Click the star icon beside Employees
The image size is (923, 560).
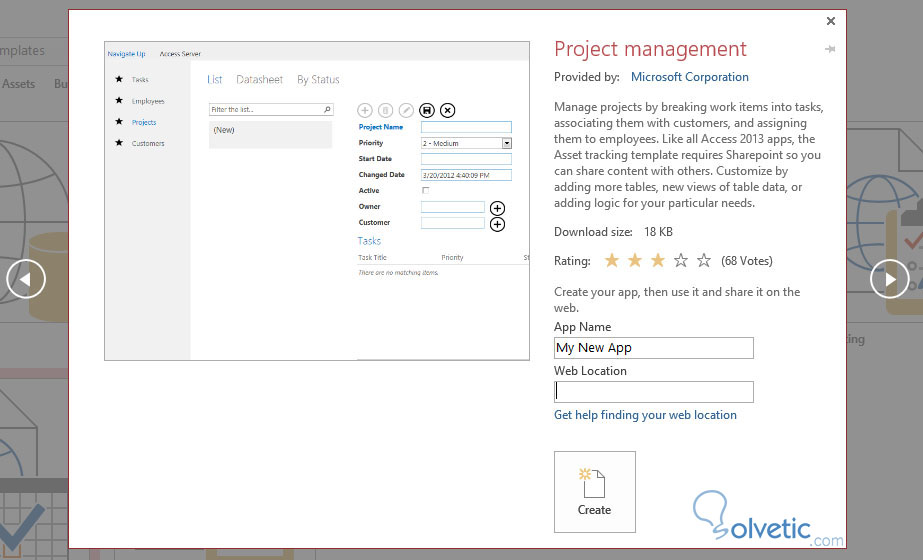119,100
